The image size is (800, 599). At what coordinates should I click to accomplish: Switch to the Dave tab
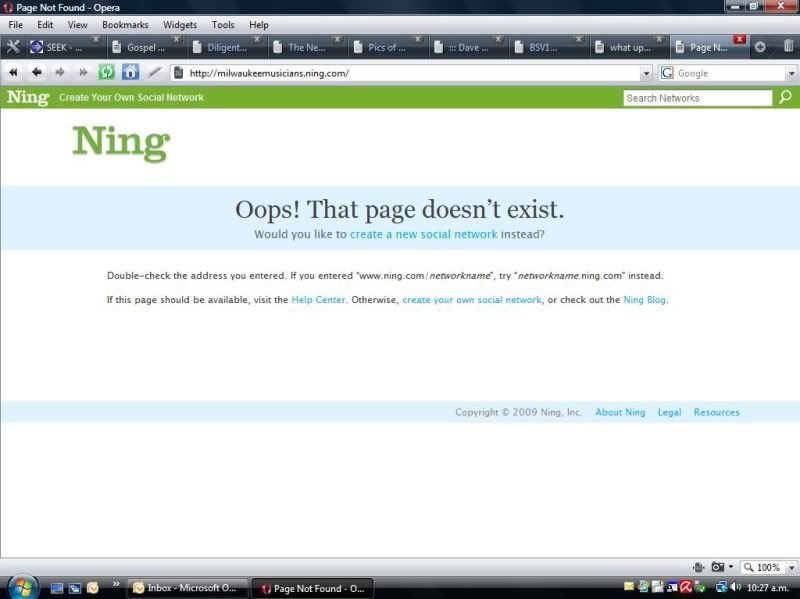pos(468,47)
